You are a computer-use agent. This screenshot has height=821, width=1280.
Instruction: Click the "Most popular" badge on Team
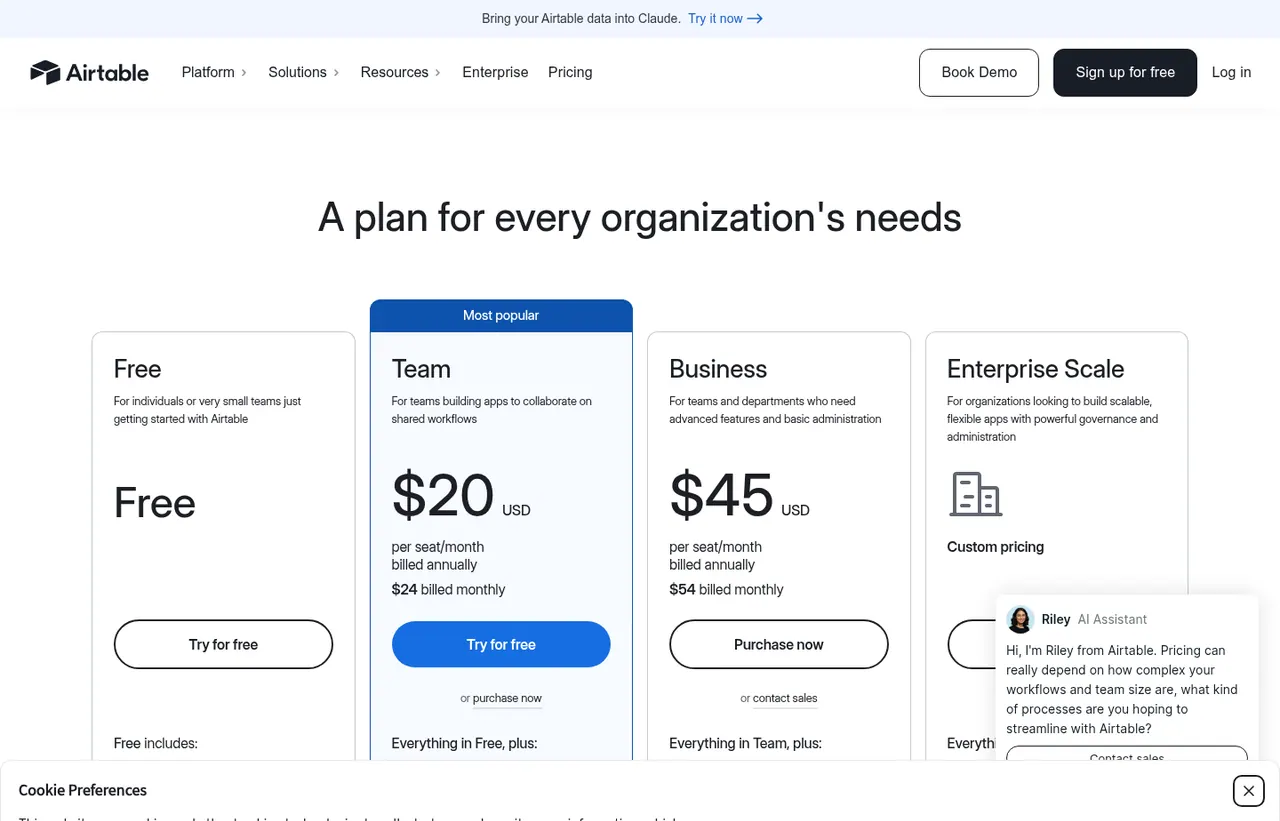point(501,315)
